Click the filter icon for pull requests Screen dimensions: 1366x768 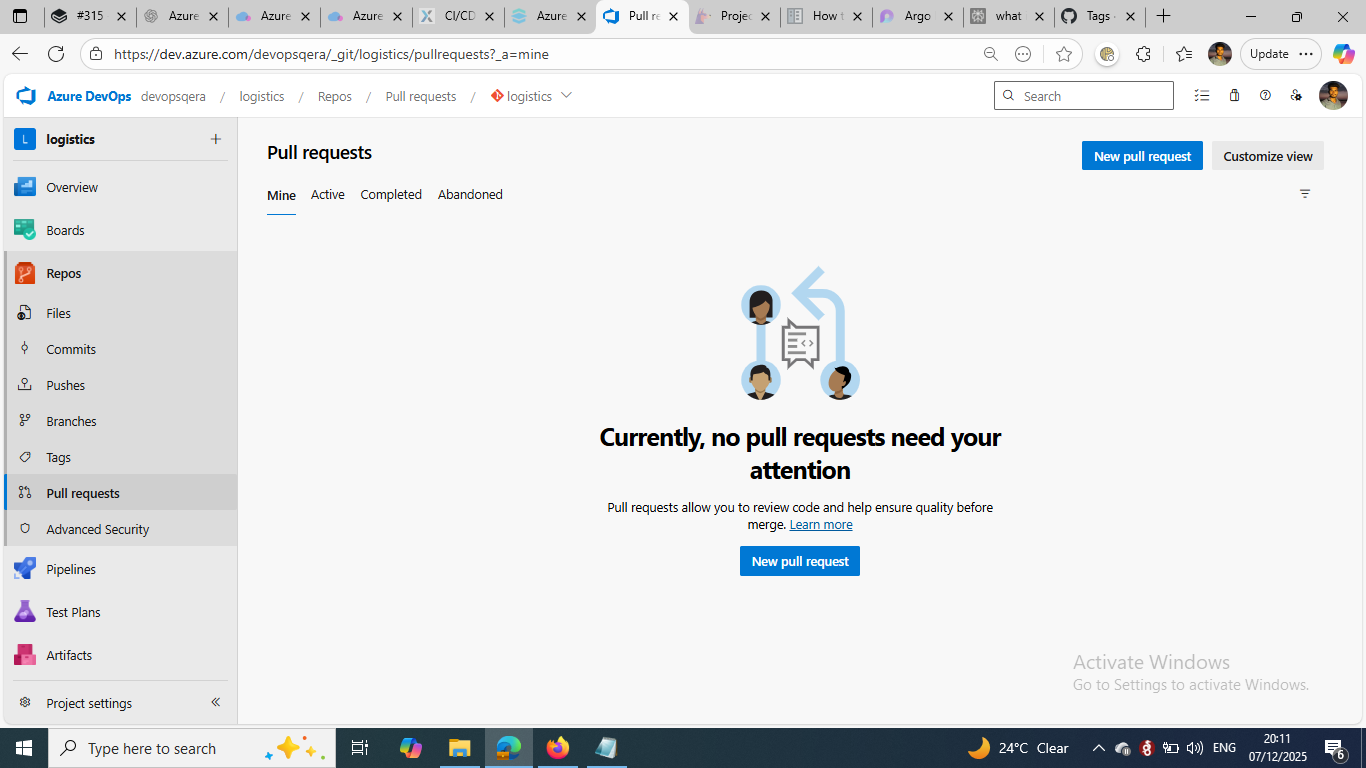1305,194
